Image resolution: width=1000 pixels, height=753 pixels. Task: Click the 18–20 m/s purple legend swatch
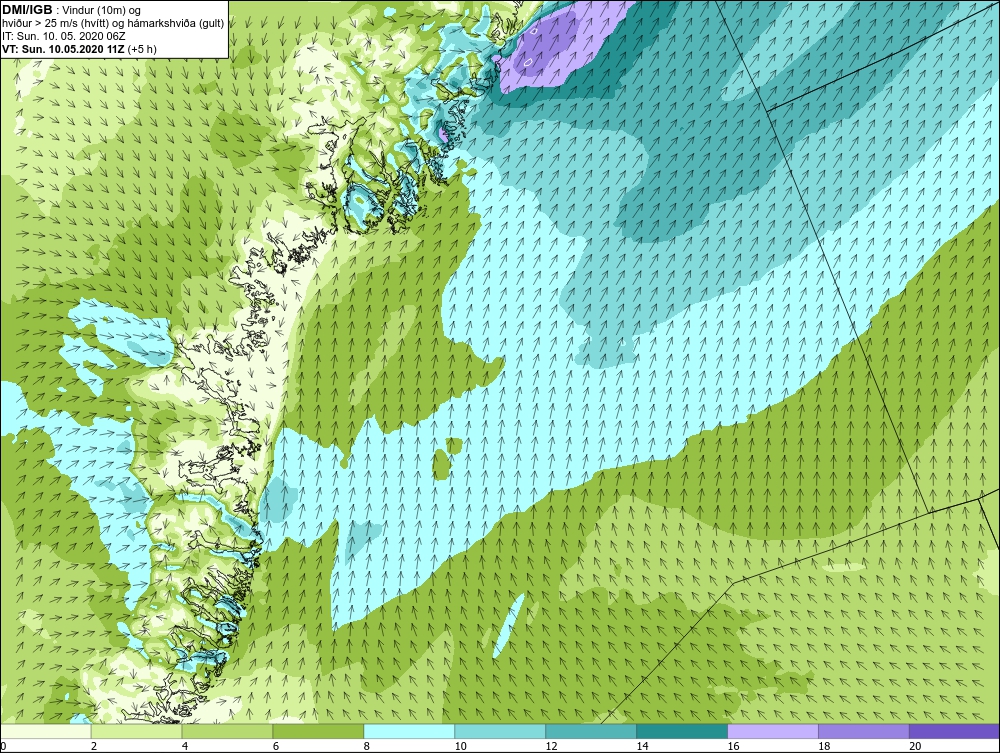[864, 731]
